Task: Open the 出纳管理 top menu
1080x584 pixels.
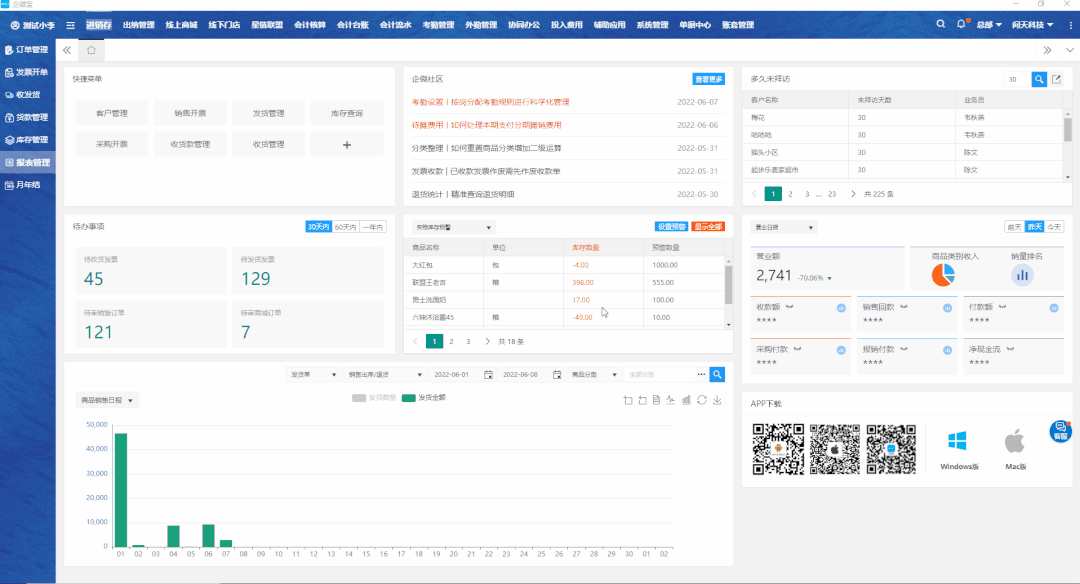Action: 138,24
